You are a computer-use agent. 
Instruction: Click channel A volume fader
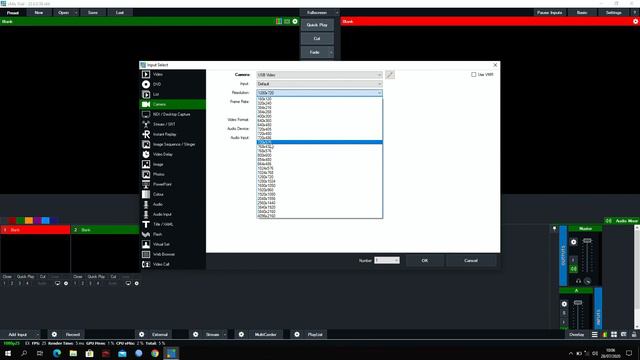(x=578, y=302)
